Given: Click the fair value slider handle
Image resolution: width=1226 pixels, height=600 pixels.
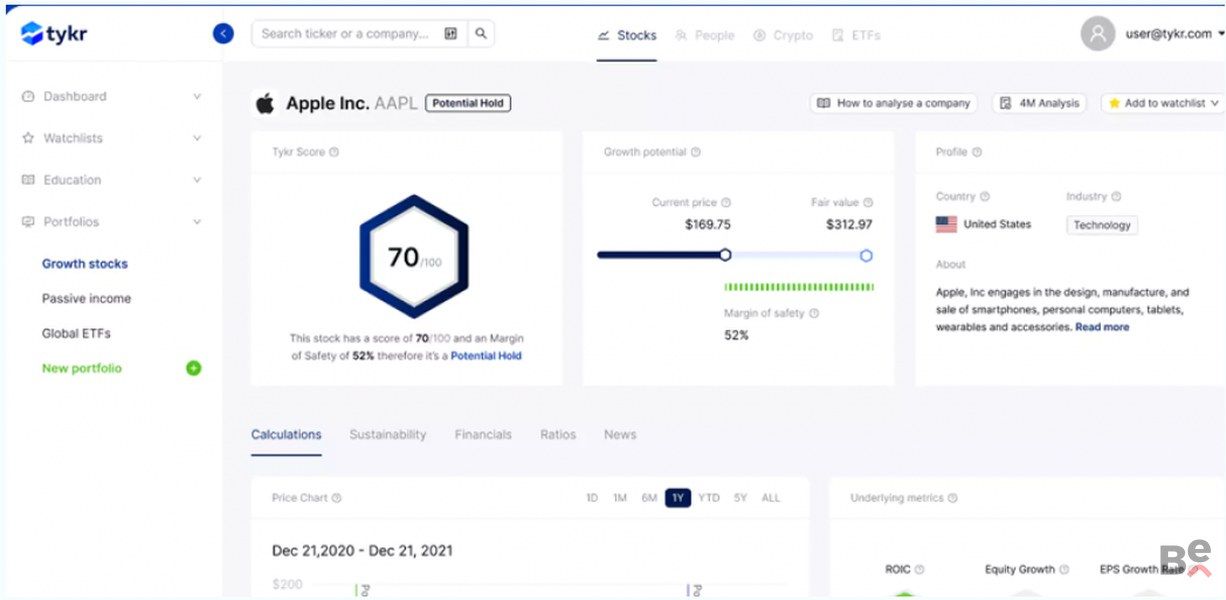Looking at the screenshot, I should click(866, 255).
